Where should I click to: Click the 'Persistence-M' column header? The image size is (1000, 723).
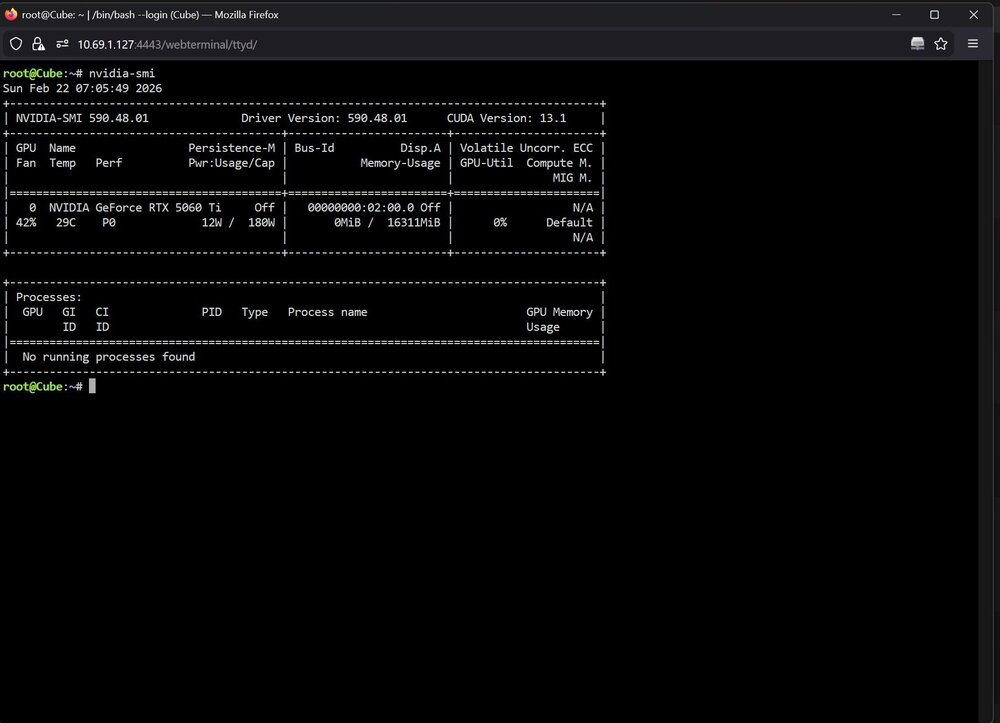coord(232,148)
